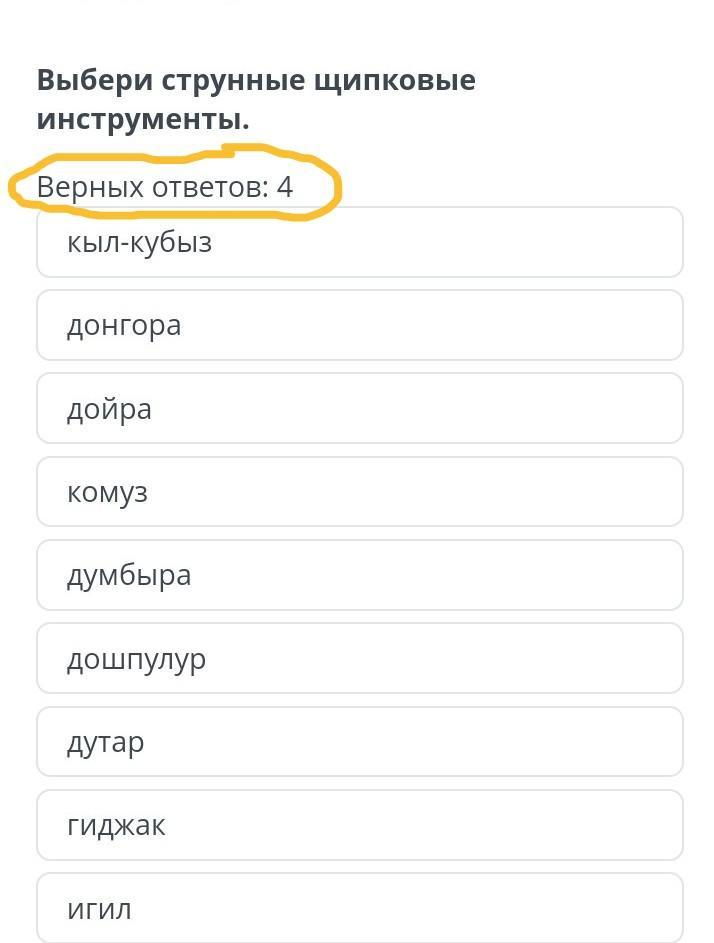This screenshot has width=714, height=943.
Task: Click the number 4 in the answers count
Action: click(285, 187)
